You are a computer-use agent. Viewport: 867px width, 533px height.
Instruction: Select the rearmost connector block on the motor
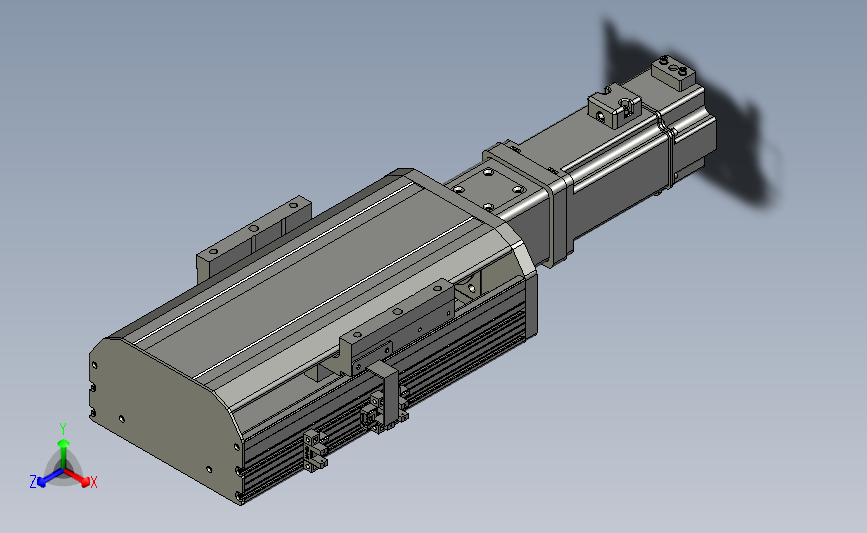click(x=673, y=72)
